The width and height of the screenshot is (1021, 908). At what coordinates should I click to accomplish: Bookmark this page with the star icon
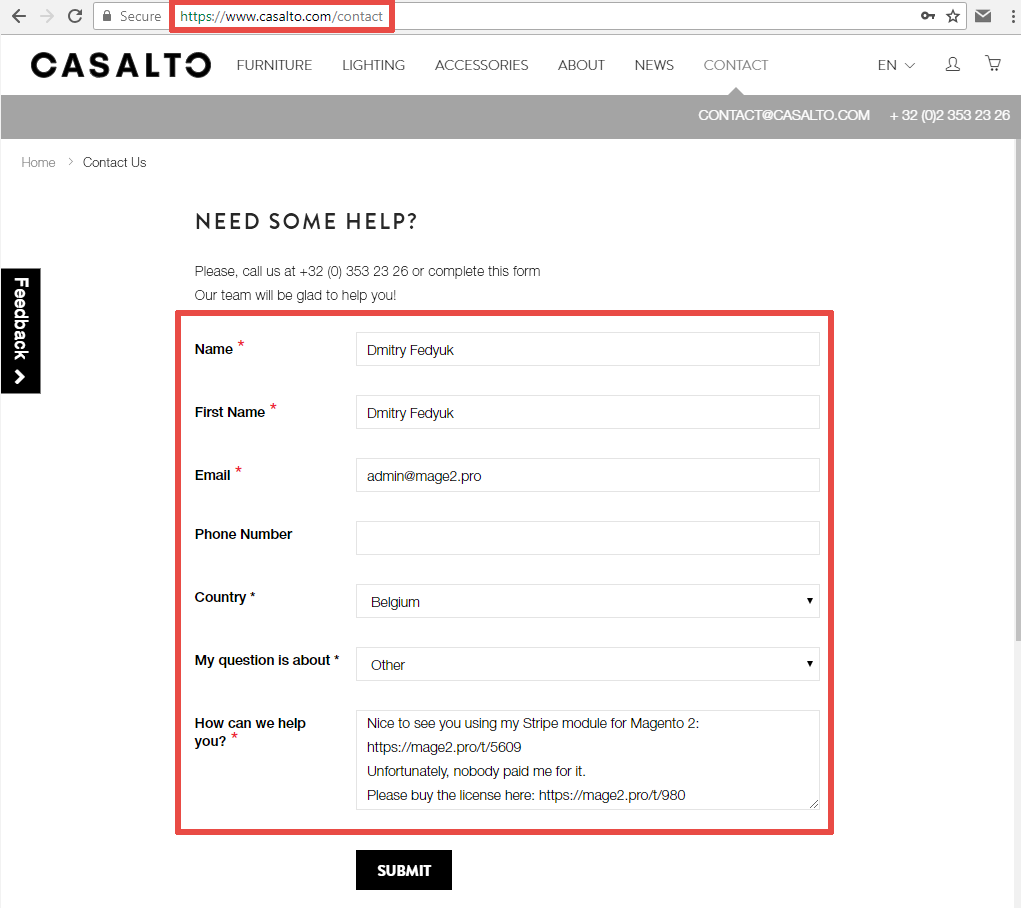[953, 16]
